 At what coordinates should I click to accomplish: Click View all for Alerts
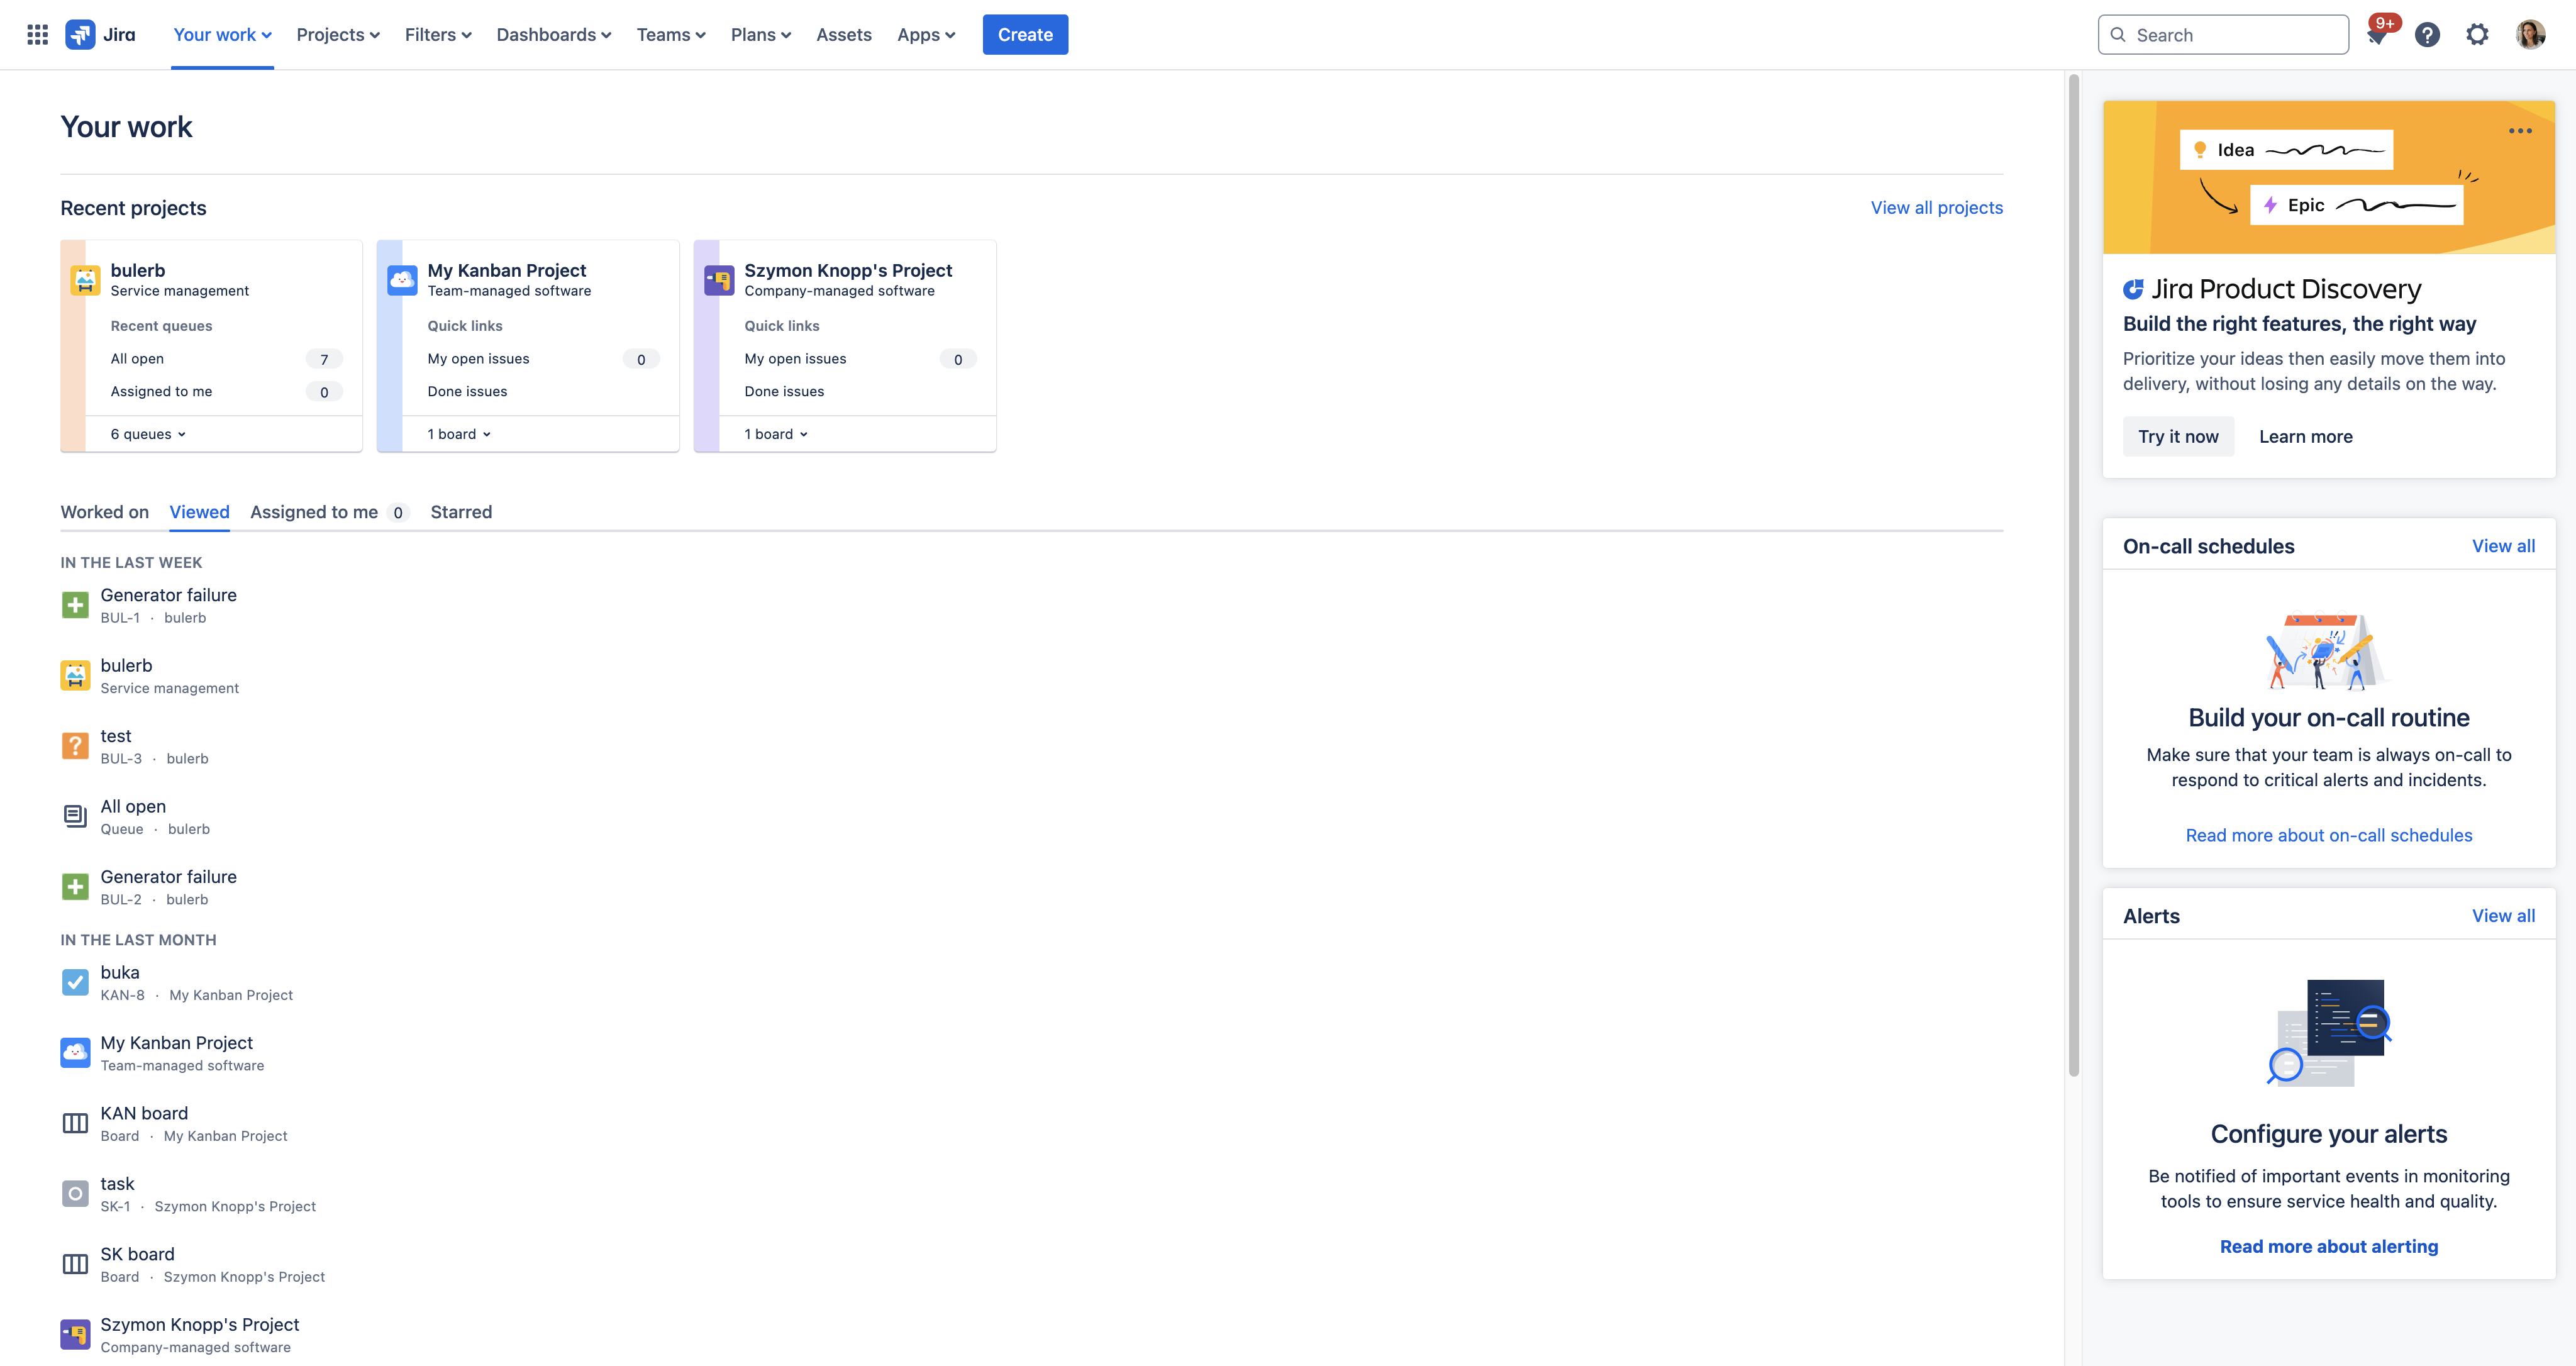(2503, 916)
